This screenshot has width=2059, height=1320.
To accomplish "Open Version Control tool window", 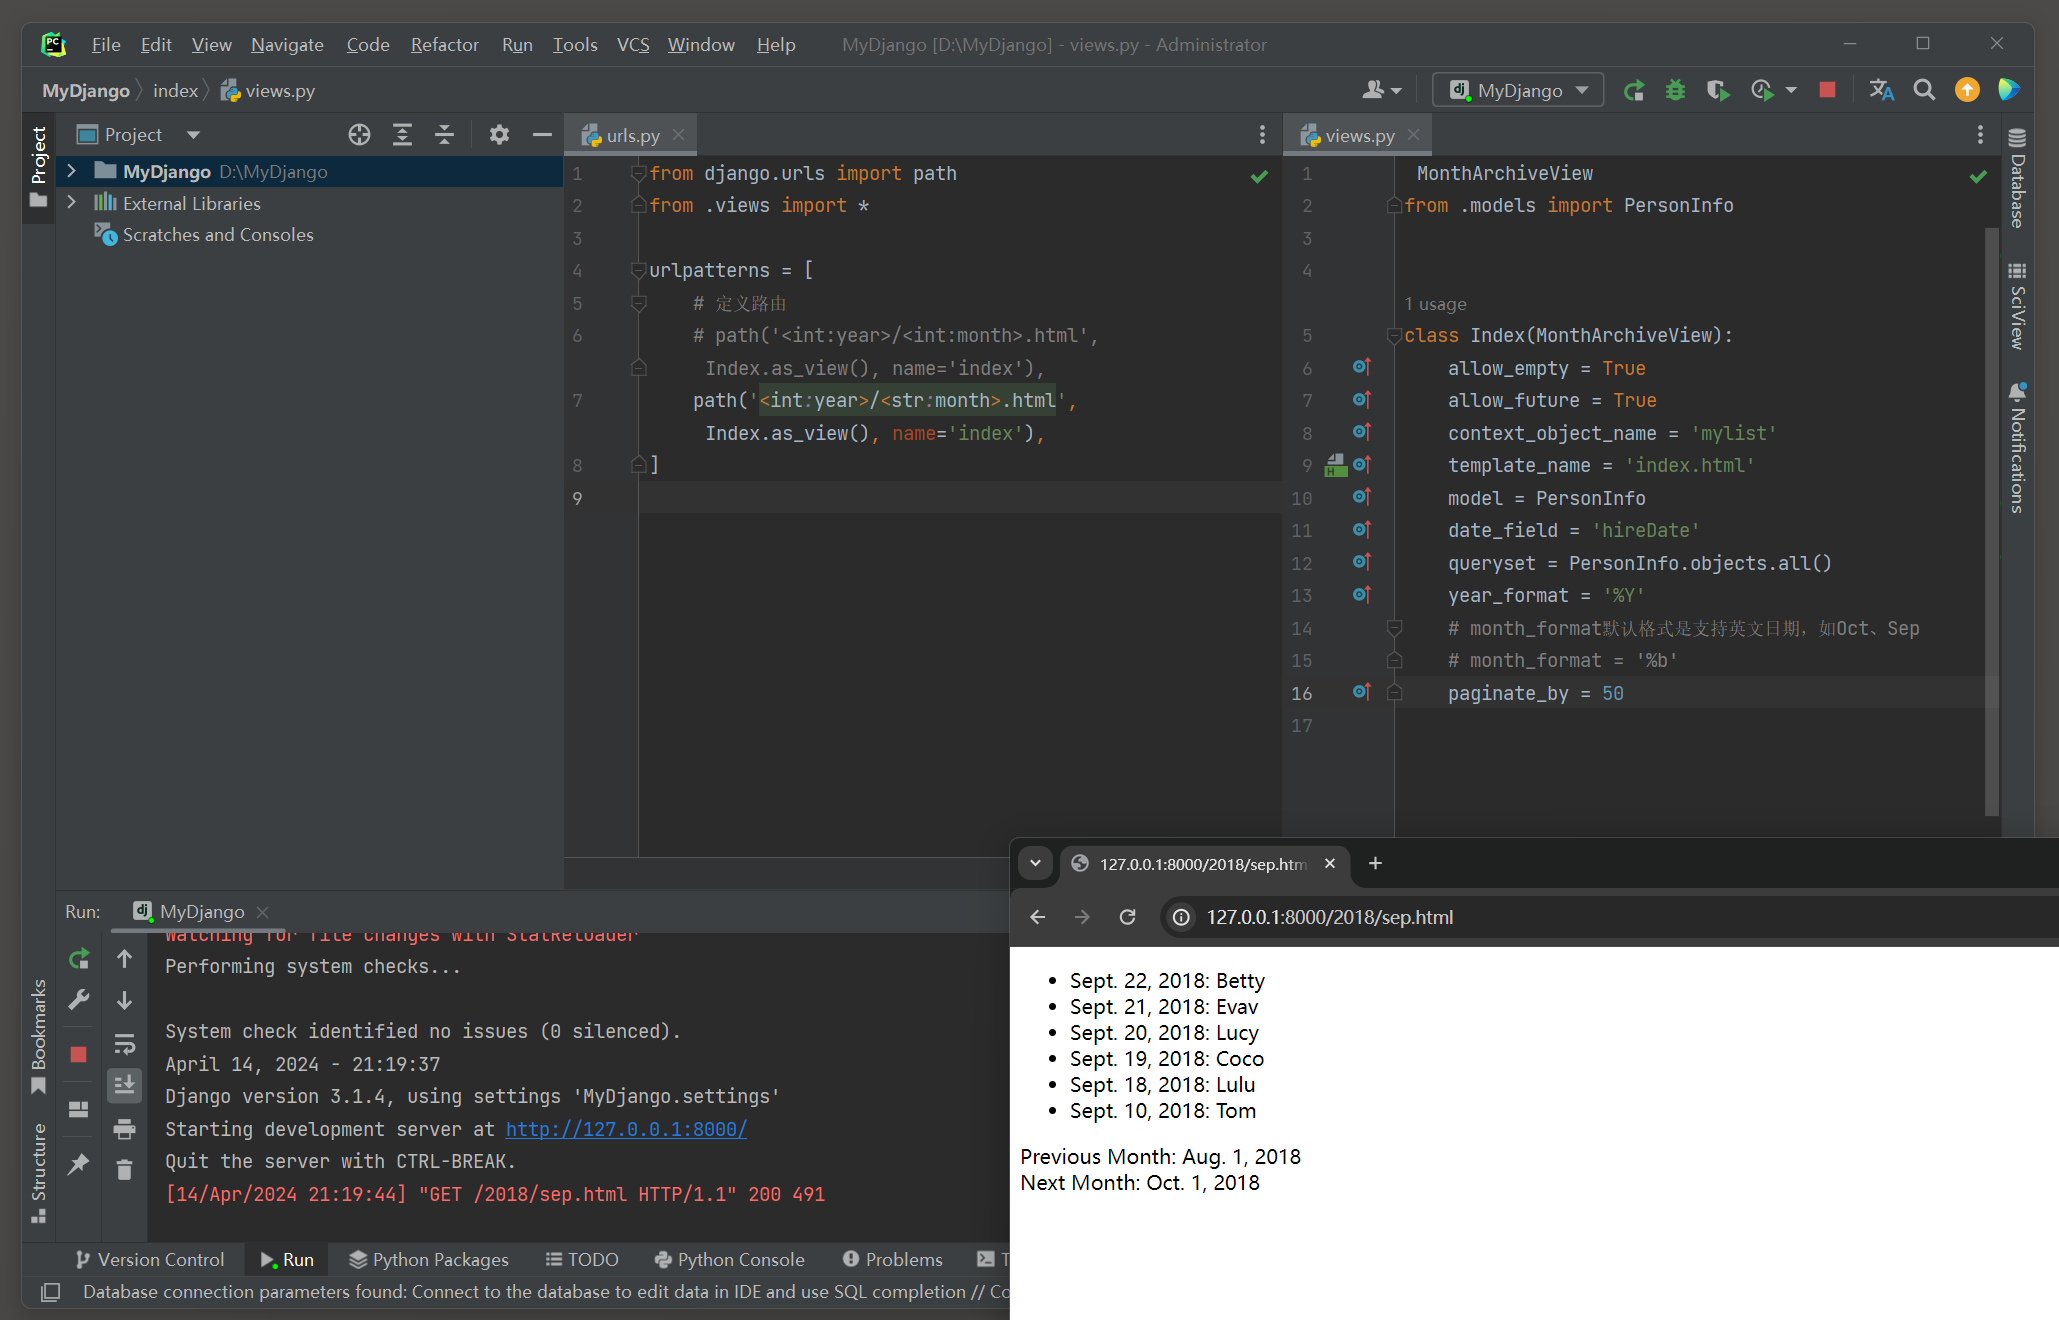I will tap(150, 1259).
